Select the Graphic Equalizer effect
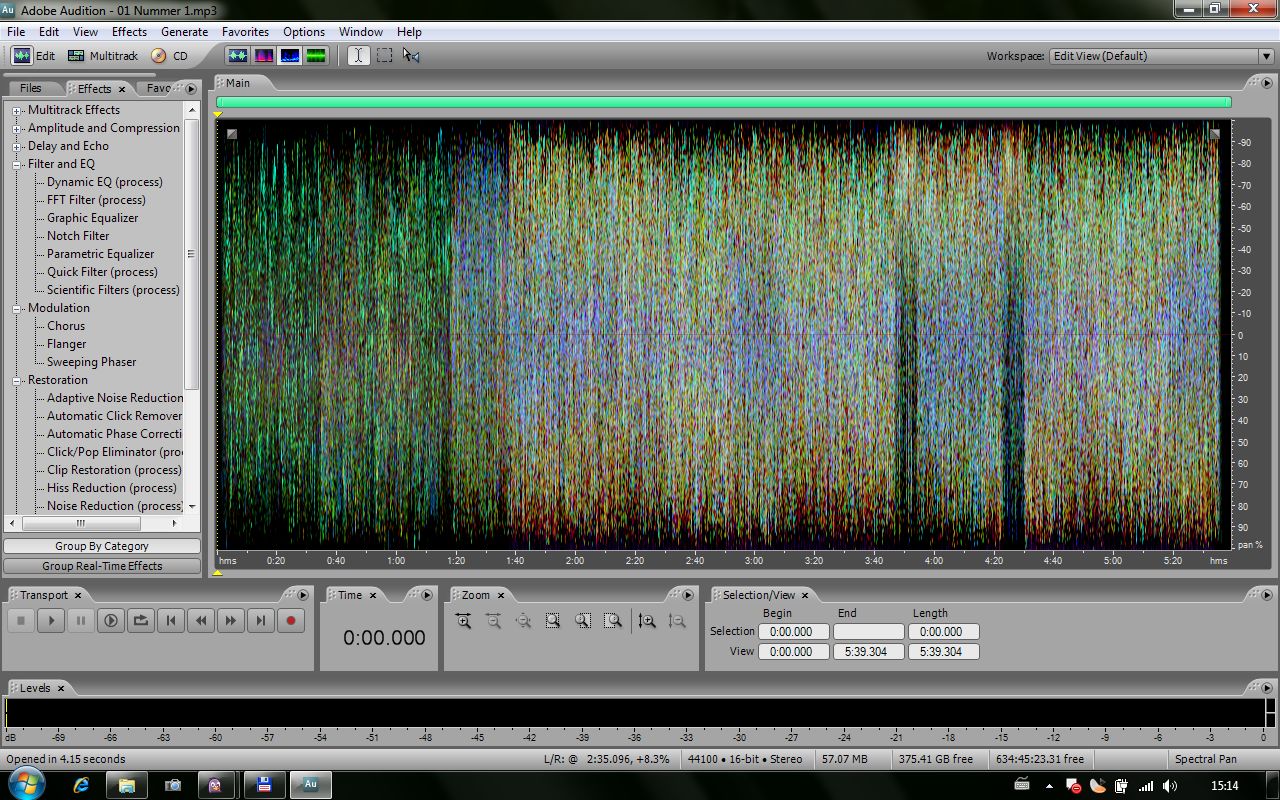Screen dimensions: 1280x800 pos(93,218)
